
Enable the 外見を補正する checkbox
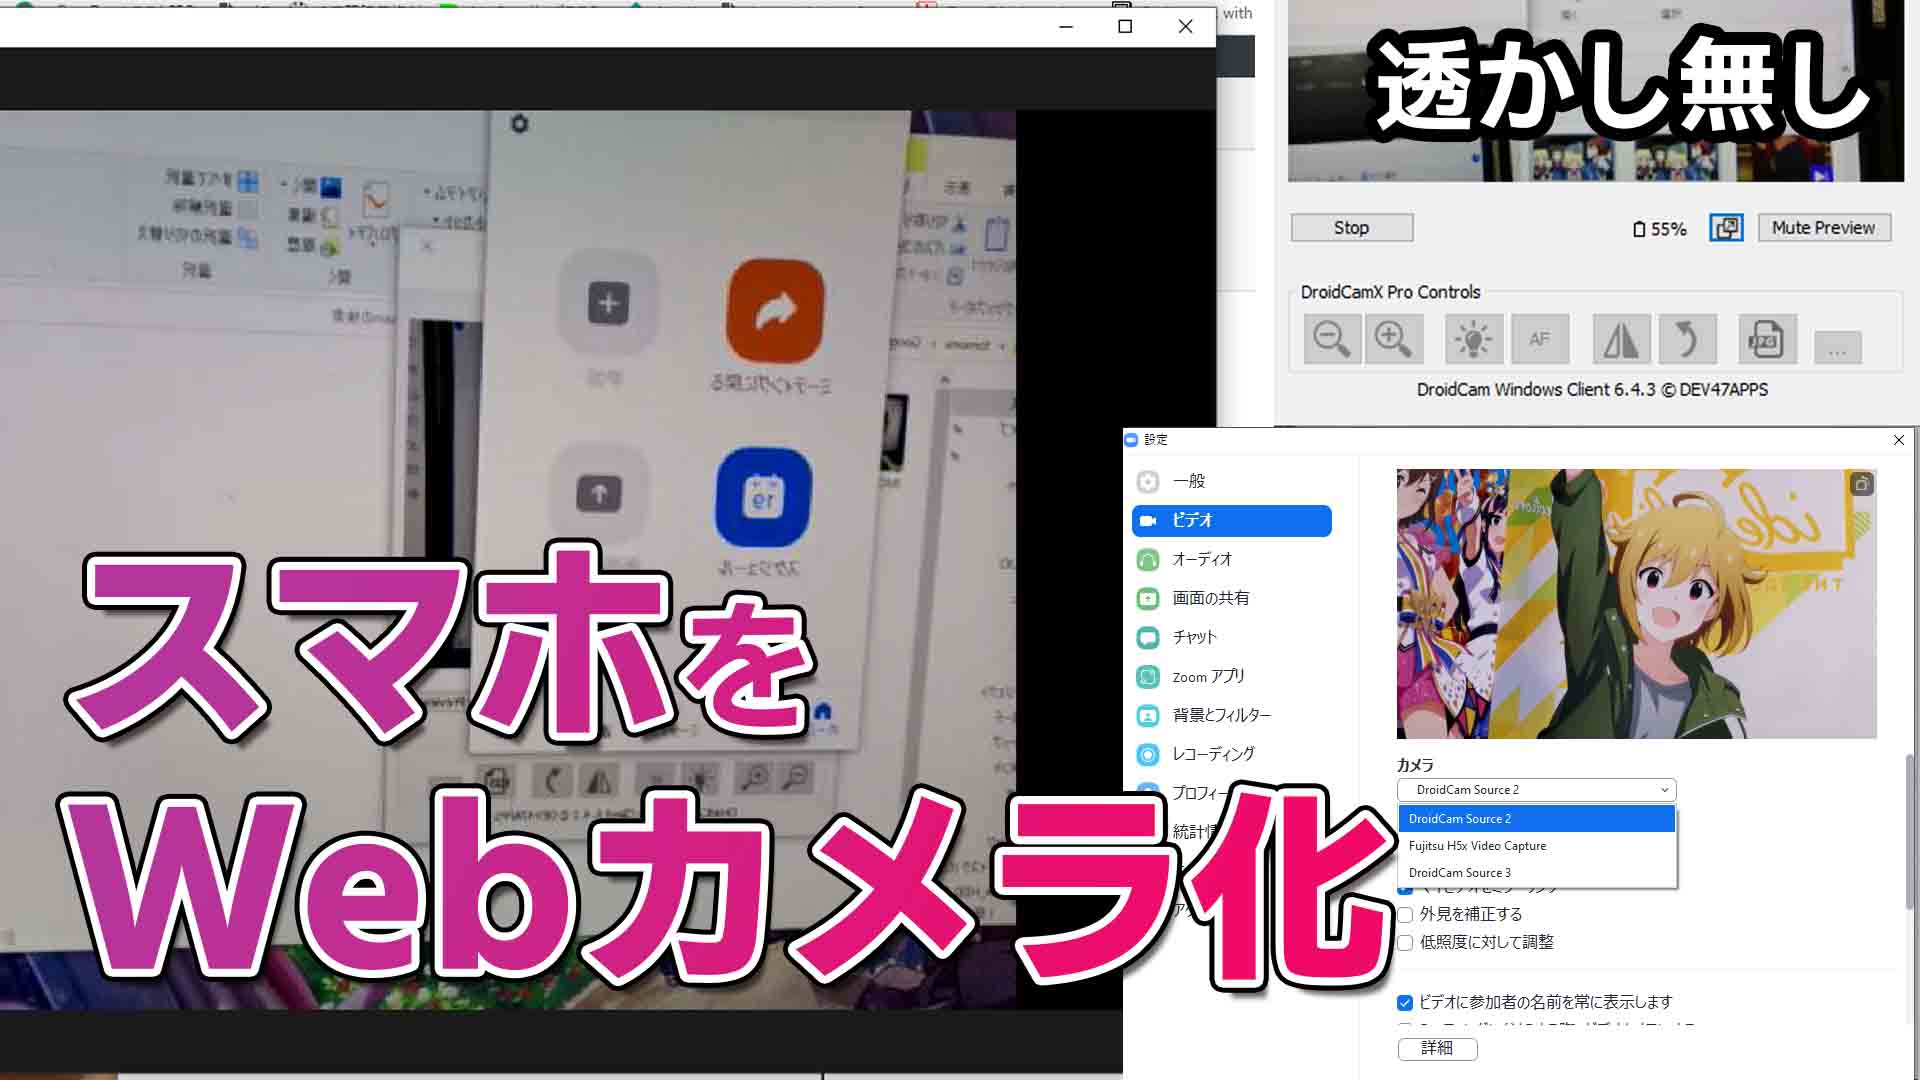[1405, 914]
